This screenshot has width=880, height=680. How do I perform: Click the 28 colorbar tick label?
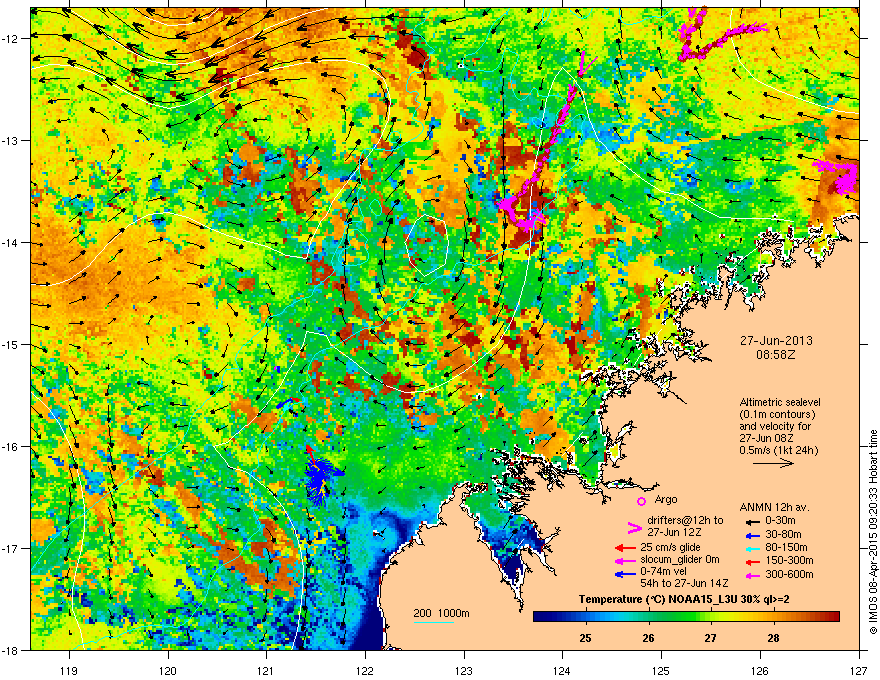773,638
